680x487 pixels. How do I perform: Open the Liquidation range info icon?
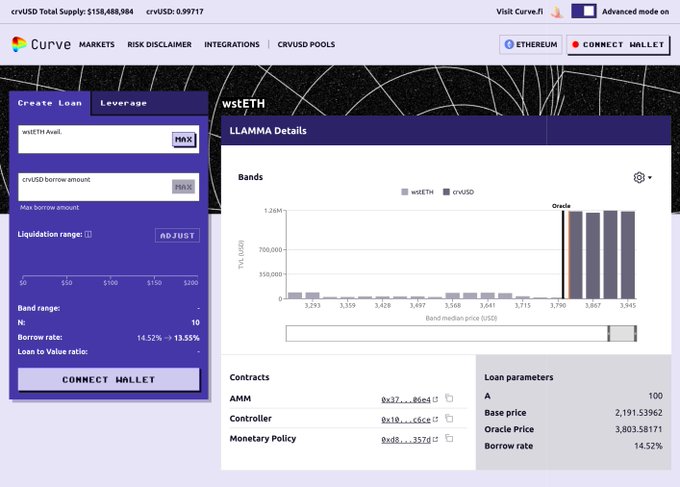(88, 234)
